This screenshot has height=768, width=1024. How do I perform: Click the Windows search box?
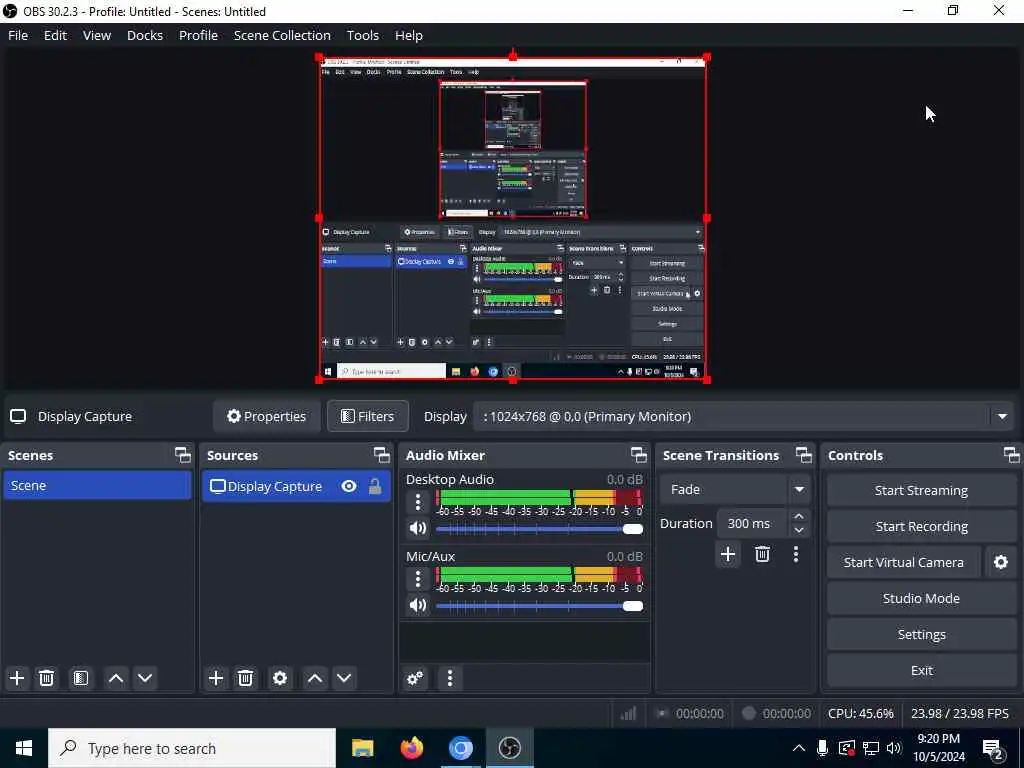191,748
